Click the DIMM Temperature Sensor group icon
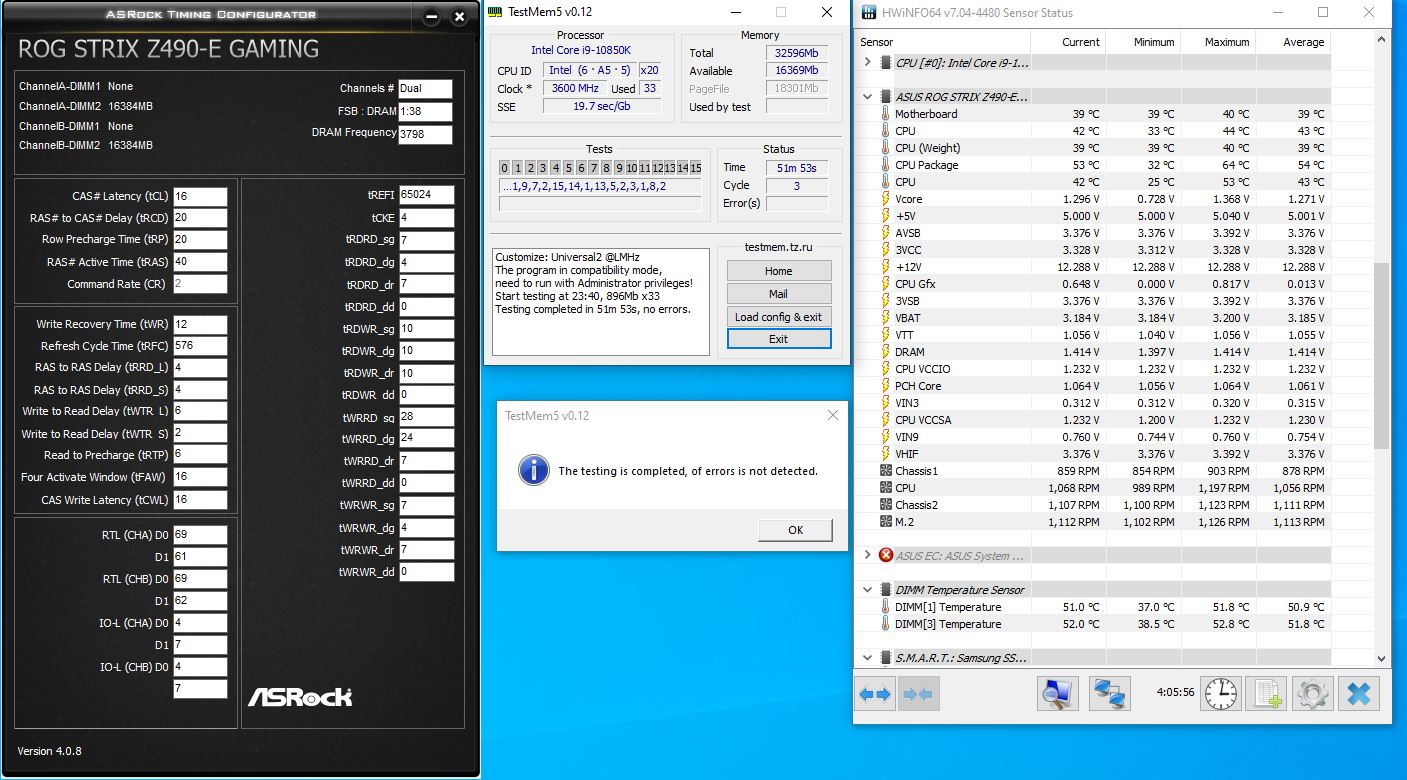 coord(885,590)
